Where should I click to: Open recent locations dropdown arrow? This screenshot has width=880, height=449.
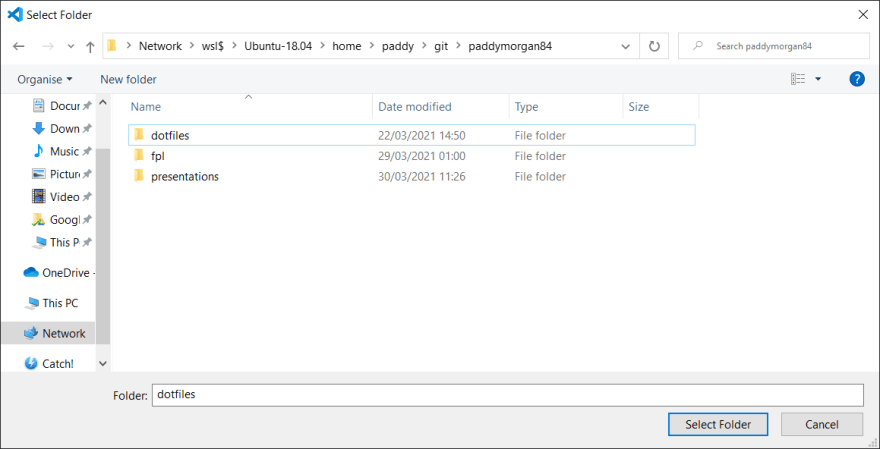[x=71, y=47]
